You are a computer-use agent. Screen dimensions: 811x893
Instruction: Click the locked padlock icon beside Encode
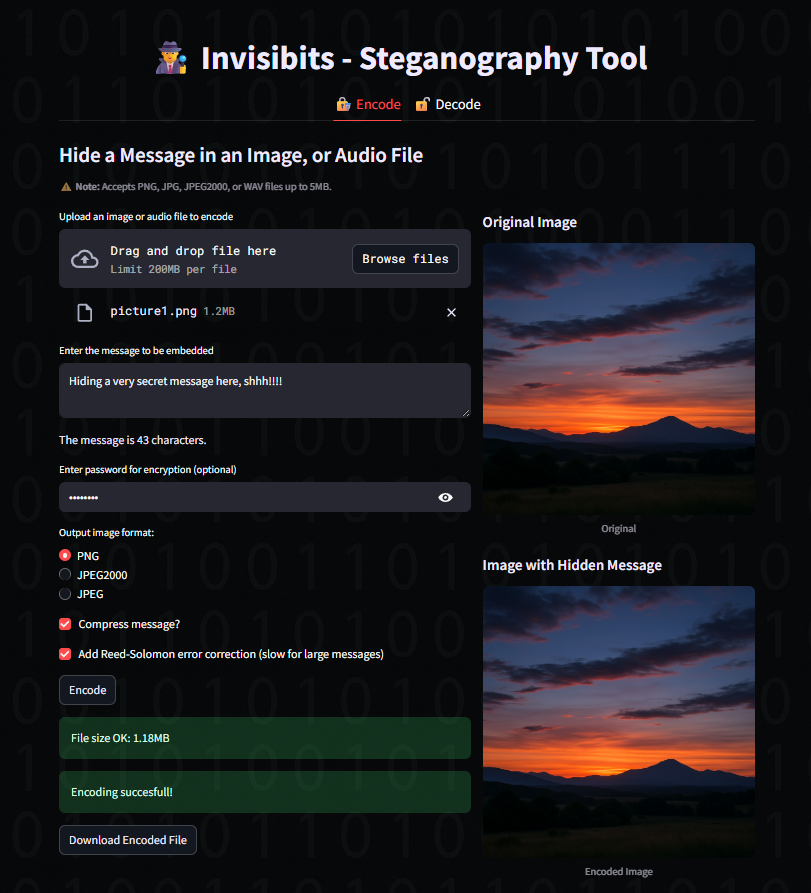pyautogui.click(x=343, y=104)
